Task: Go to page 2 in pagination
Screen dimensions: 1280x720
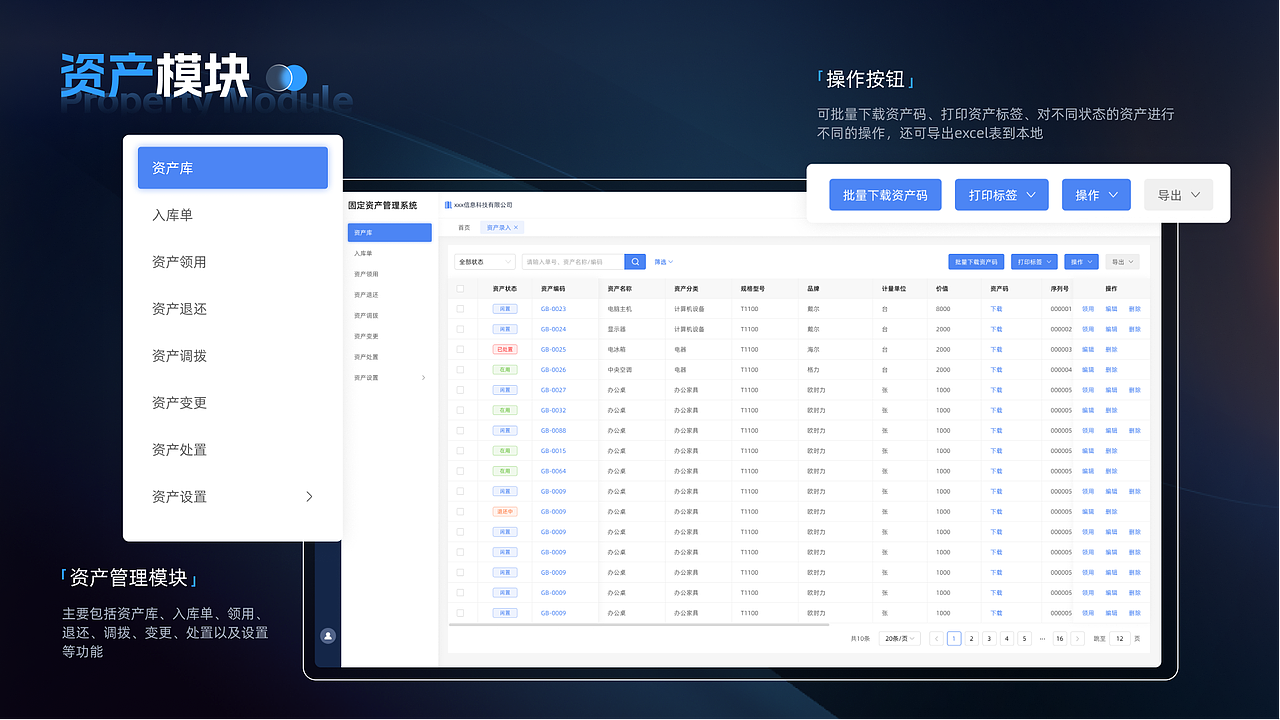Action: (971, 638)
